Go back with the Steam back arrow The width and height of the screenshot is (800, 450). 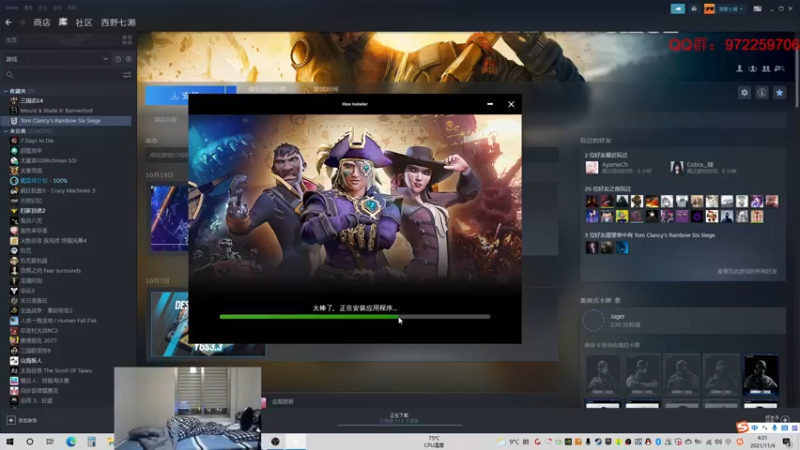tap(8, 22)
